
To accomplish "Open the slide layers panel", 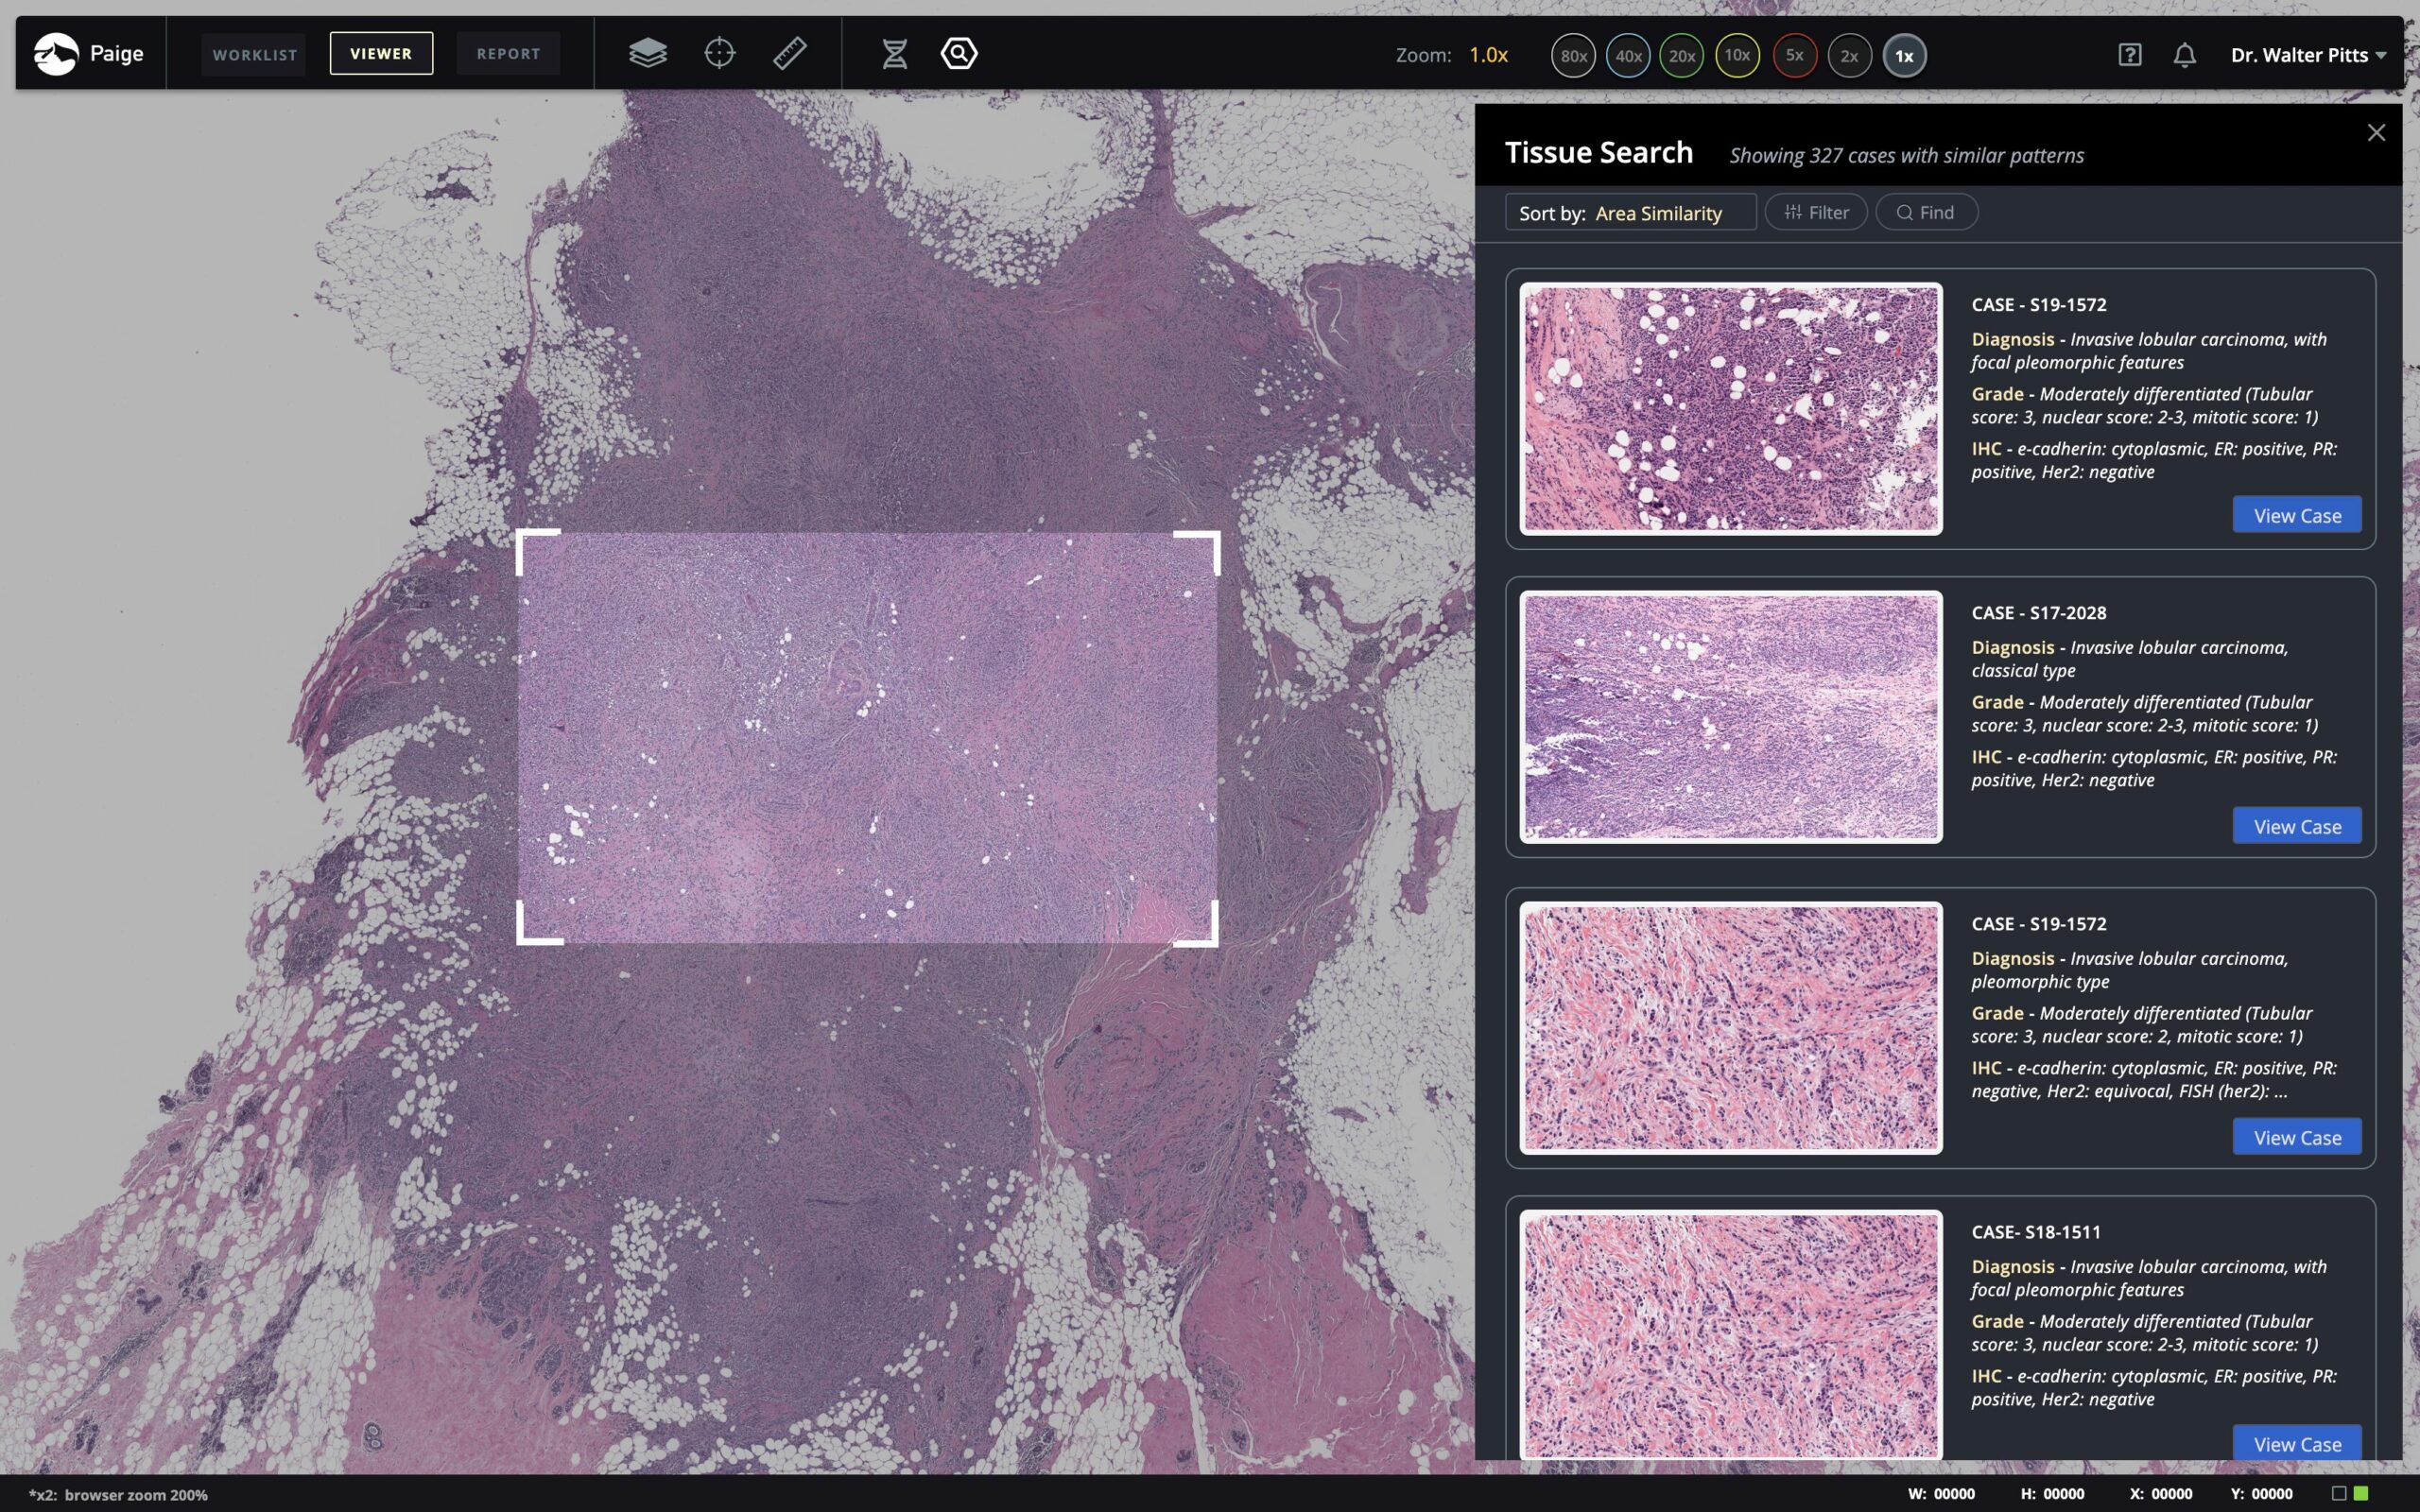I will [x=647, y=53].
